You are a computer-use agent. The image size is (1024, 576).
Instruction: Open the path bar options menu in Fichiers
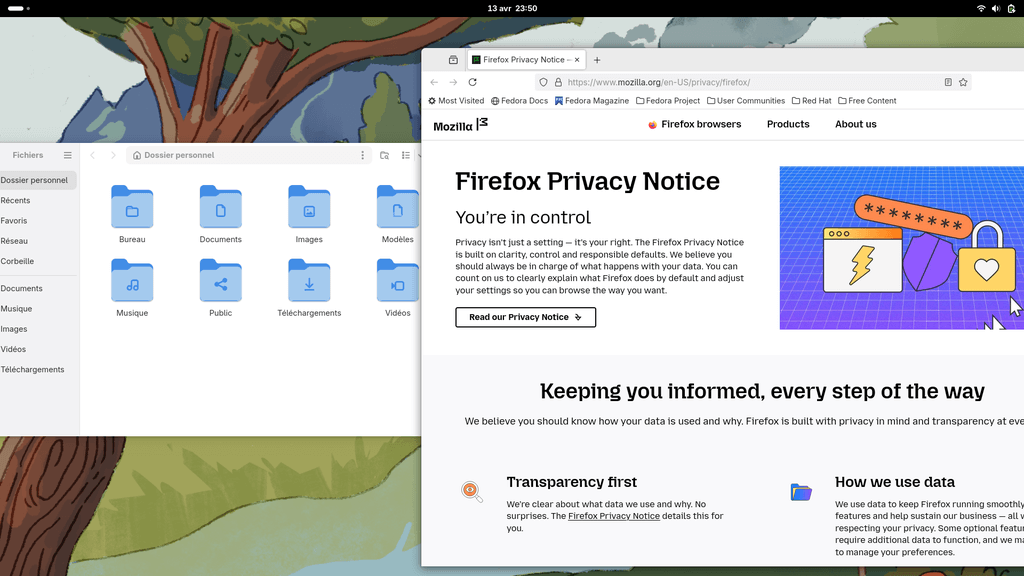pyautogui.click(x=362, y=155)
